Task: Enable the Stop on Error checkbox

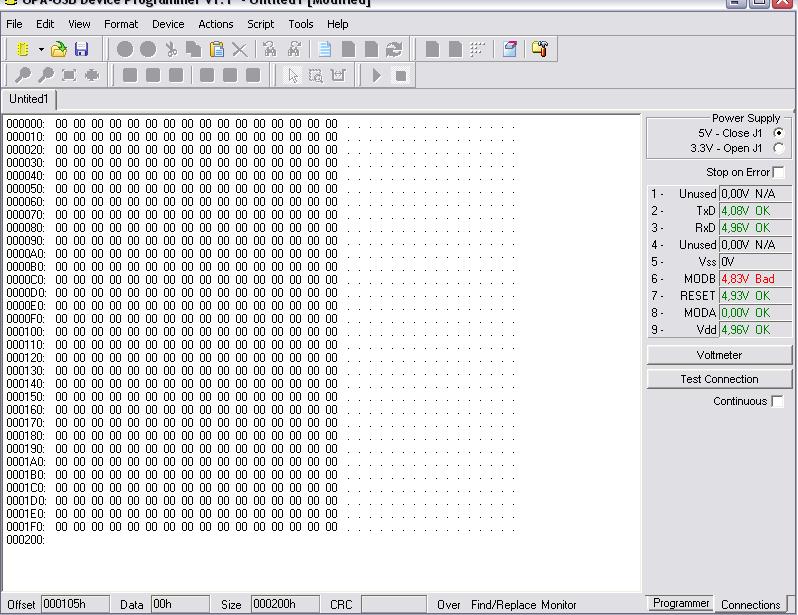Action: 779,172
